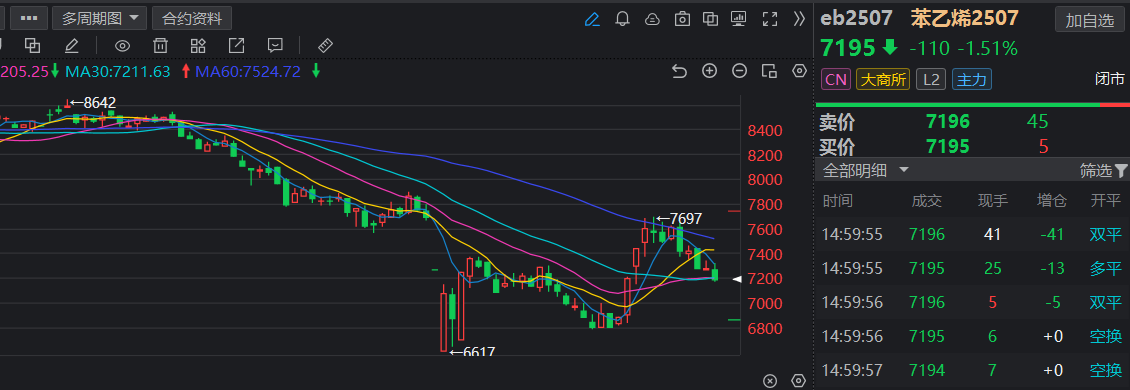Click the -1.51% change percentage
1130x390 pixels.
[987, 49]
